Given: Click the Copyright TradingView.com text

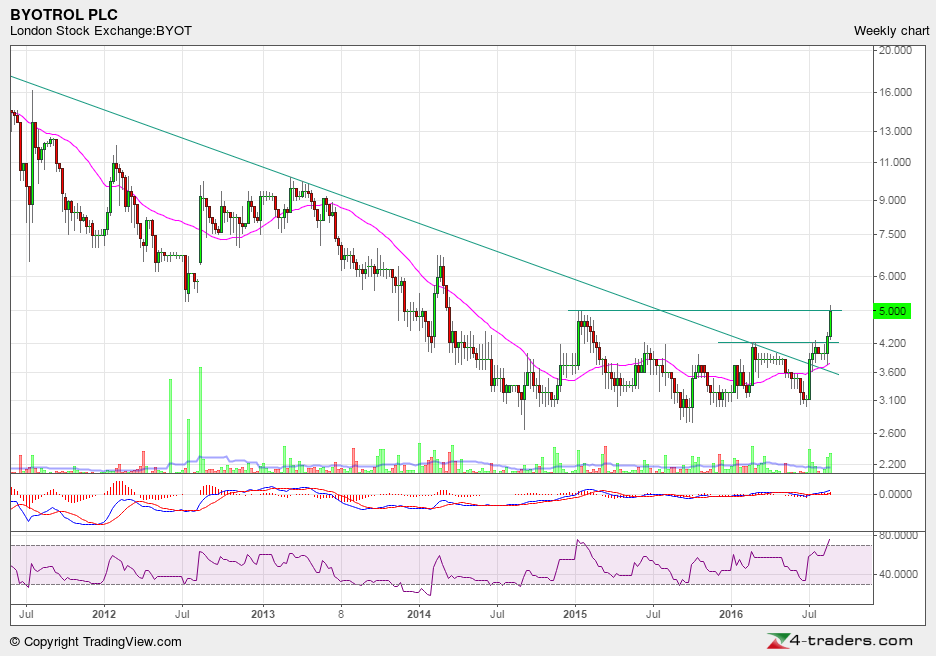Looking at the screenshot, I should (x=96, y=642).
